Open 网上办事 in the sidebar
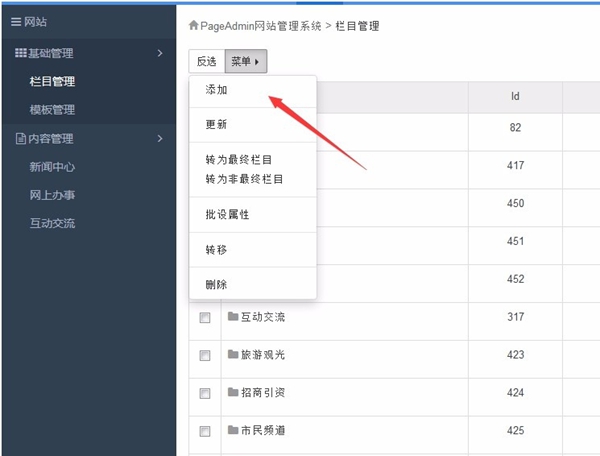Screen dimensions: 600x456 (52, 195)
